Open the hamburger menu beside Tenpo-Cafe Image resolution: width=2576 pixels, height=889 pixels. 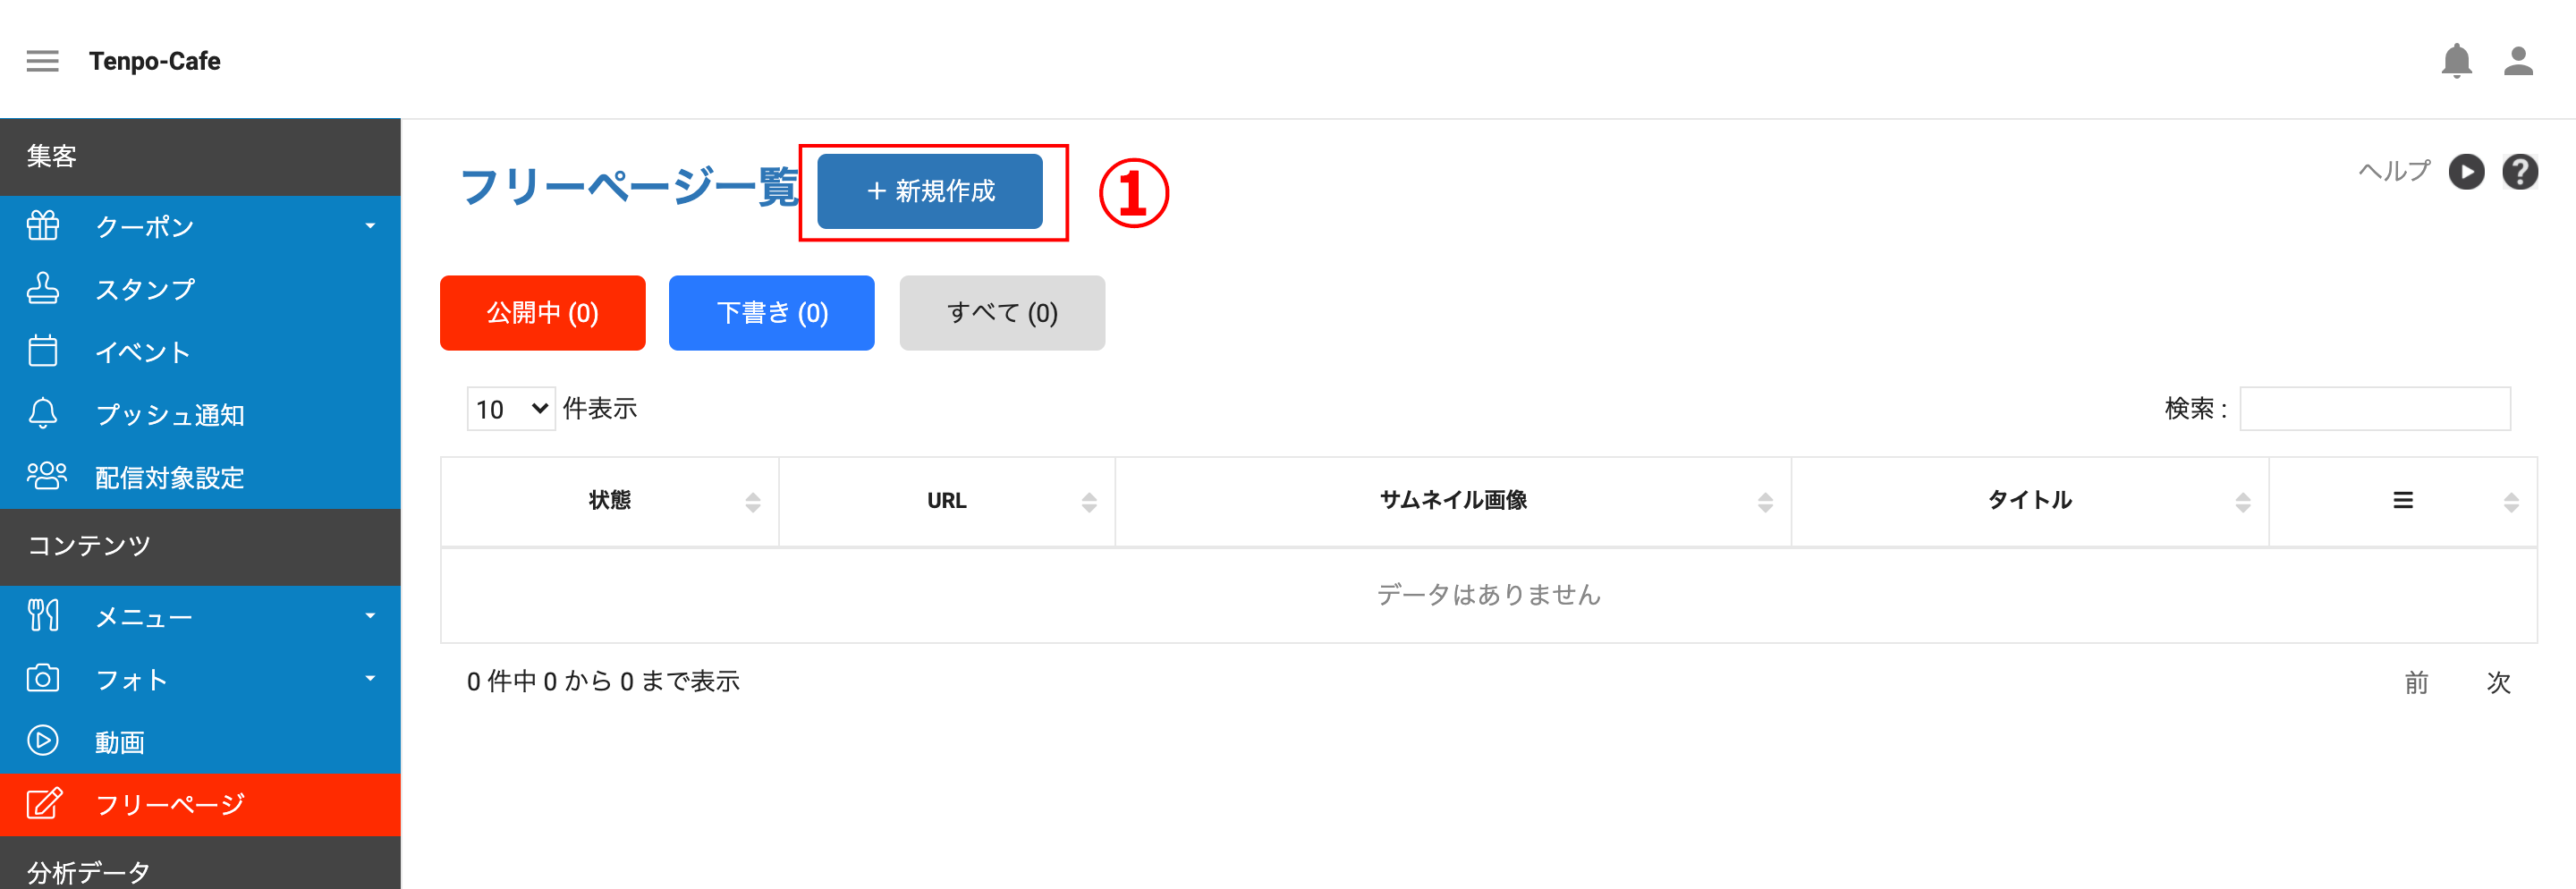tap(42, 61)
